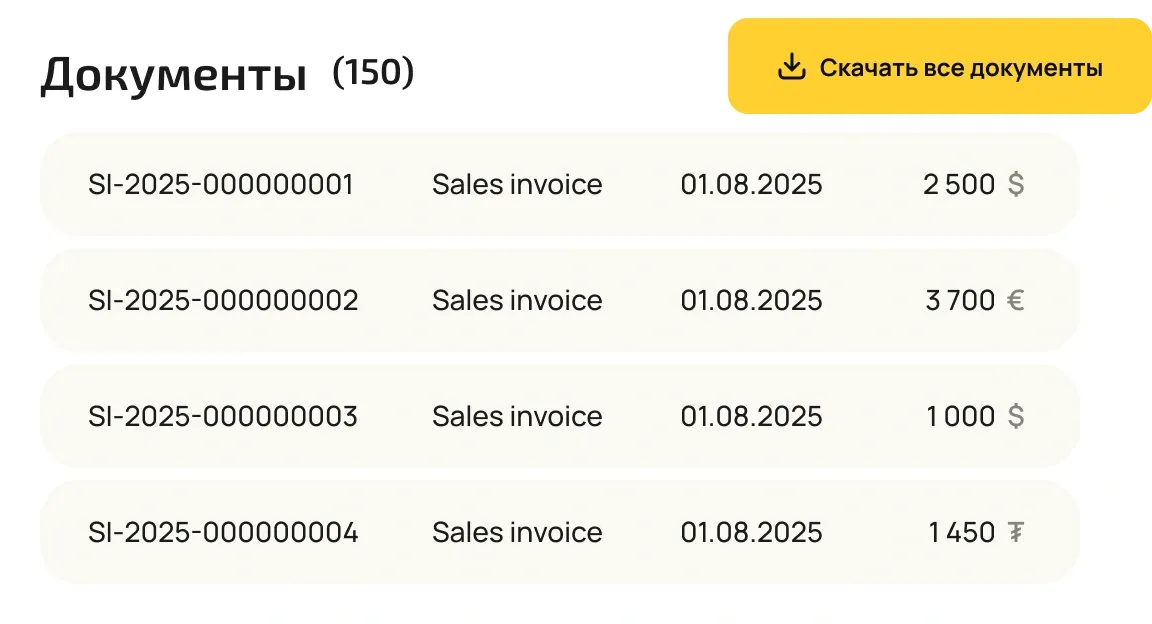Click the dollar sign on the 2 500 row
Image resolution: width=1152 pixels, height=624 pixels.
1015,185
